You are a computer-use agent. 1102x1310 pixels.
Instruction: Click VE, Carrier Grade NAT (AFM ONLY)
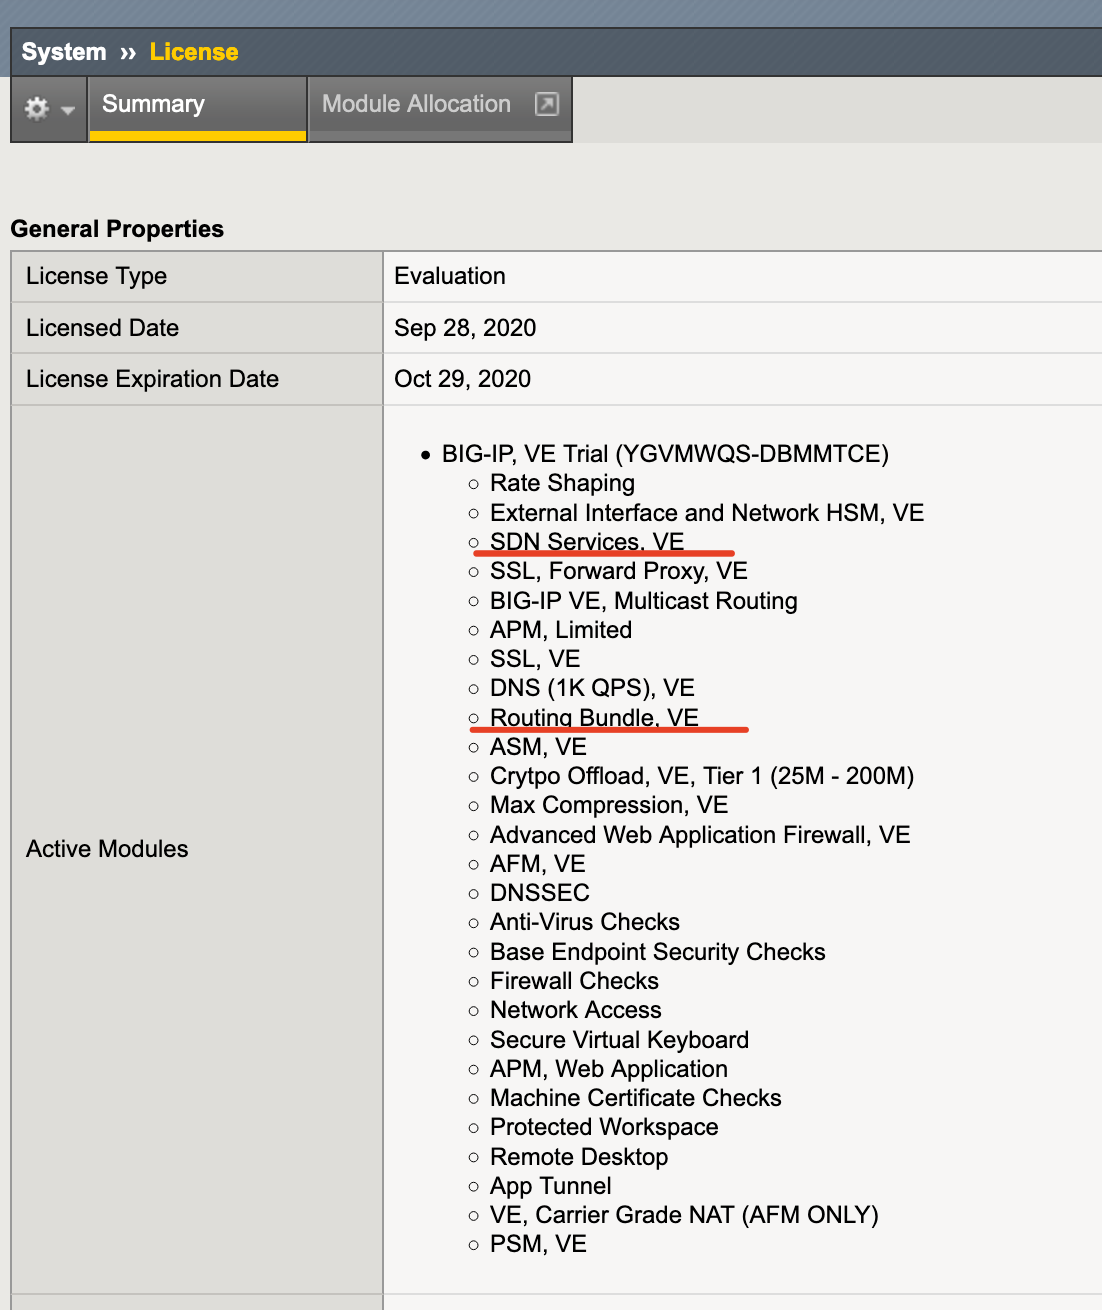point(684,1215)
